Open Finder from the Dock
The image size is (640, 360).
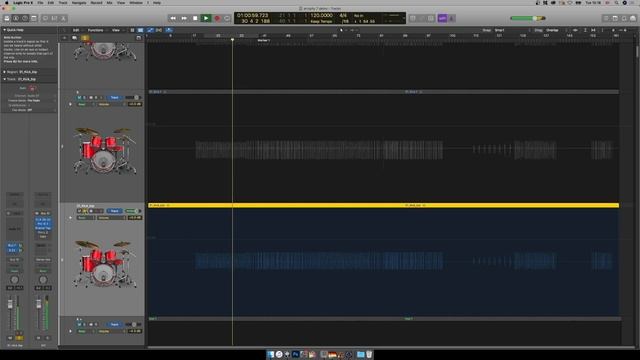(x=271, y=354)
